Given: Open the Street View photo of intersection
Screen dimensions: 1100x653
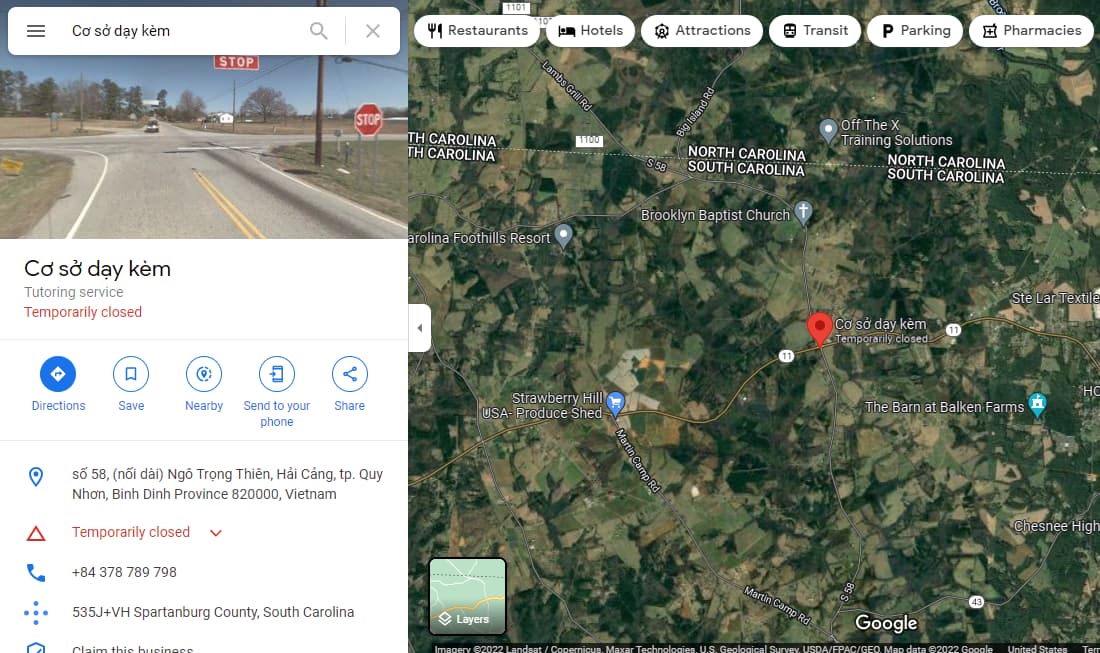Looking at the screenshot, I should [204, 147].
